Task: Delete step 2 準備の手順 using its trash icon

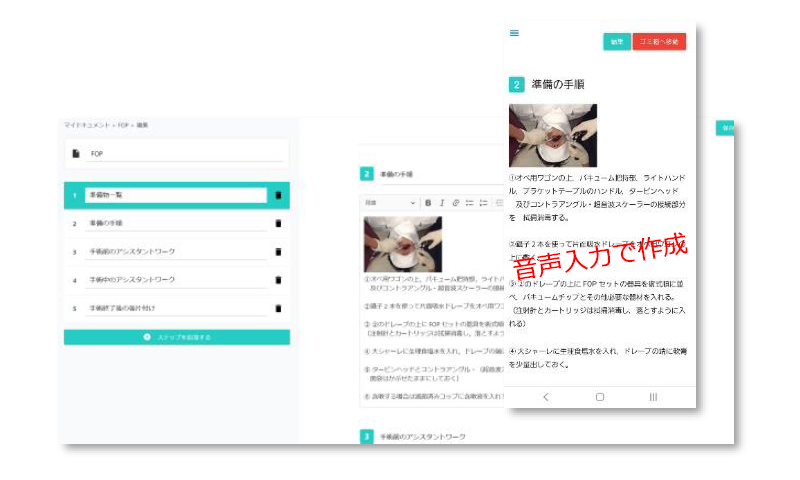Action: click(279, 223)
